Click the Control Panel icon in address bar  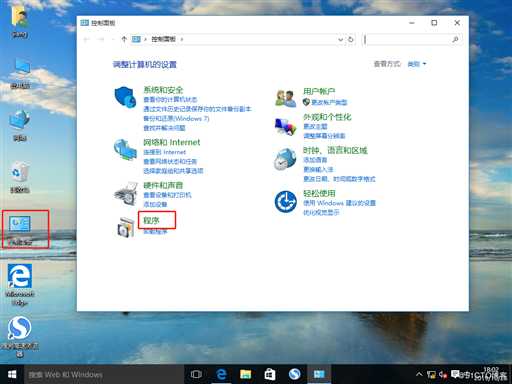[136, 39]
